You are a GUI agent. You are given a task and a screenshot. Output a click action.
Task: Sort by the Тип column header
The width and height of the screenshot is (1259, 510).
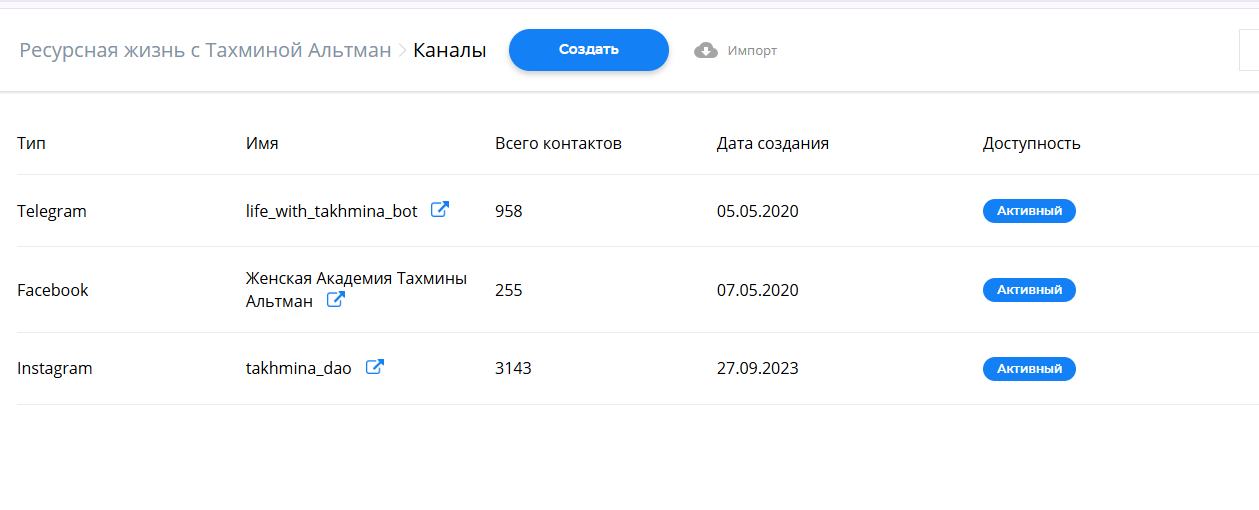31,143
